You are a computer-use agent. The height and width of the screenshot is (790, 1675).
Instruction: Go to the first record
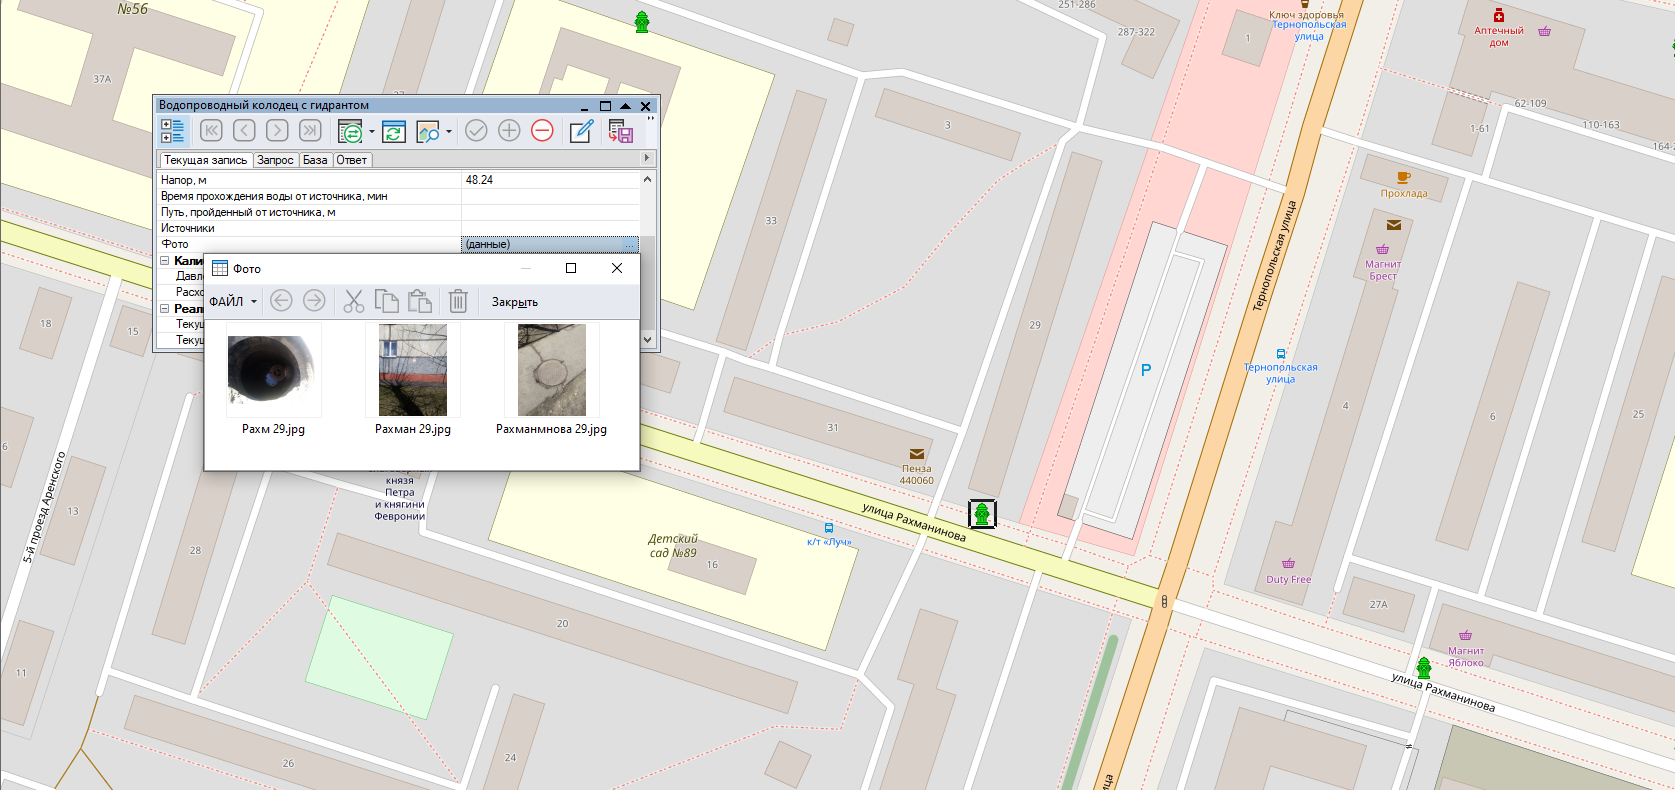tap(211, 131)
